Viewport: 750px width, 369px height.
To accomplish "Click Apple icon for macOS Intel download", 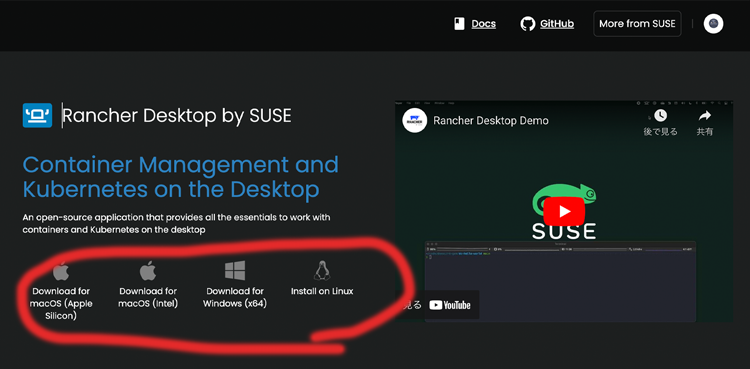I will (148, 271).
